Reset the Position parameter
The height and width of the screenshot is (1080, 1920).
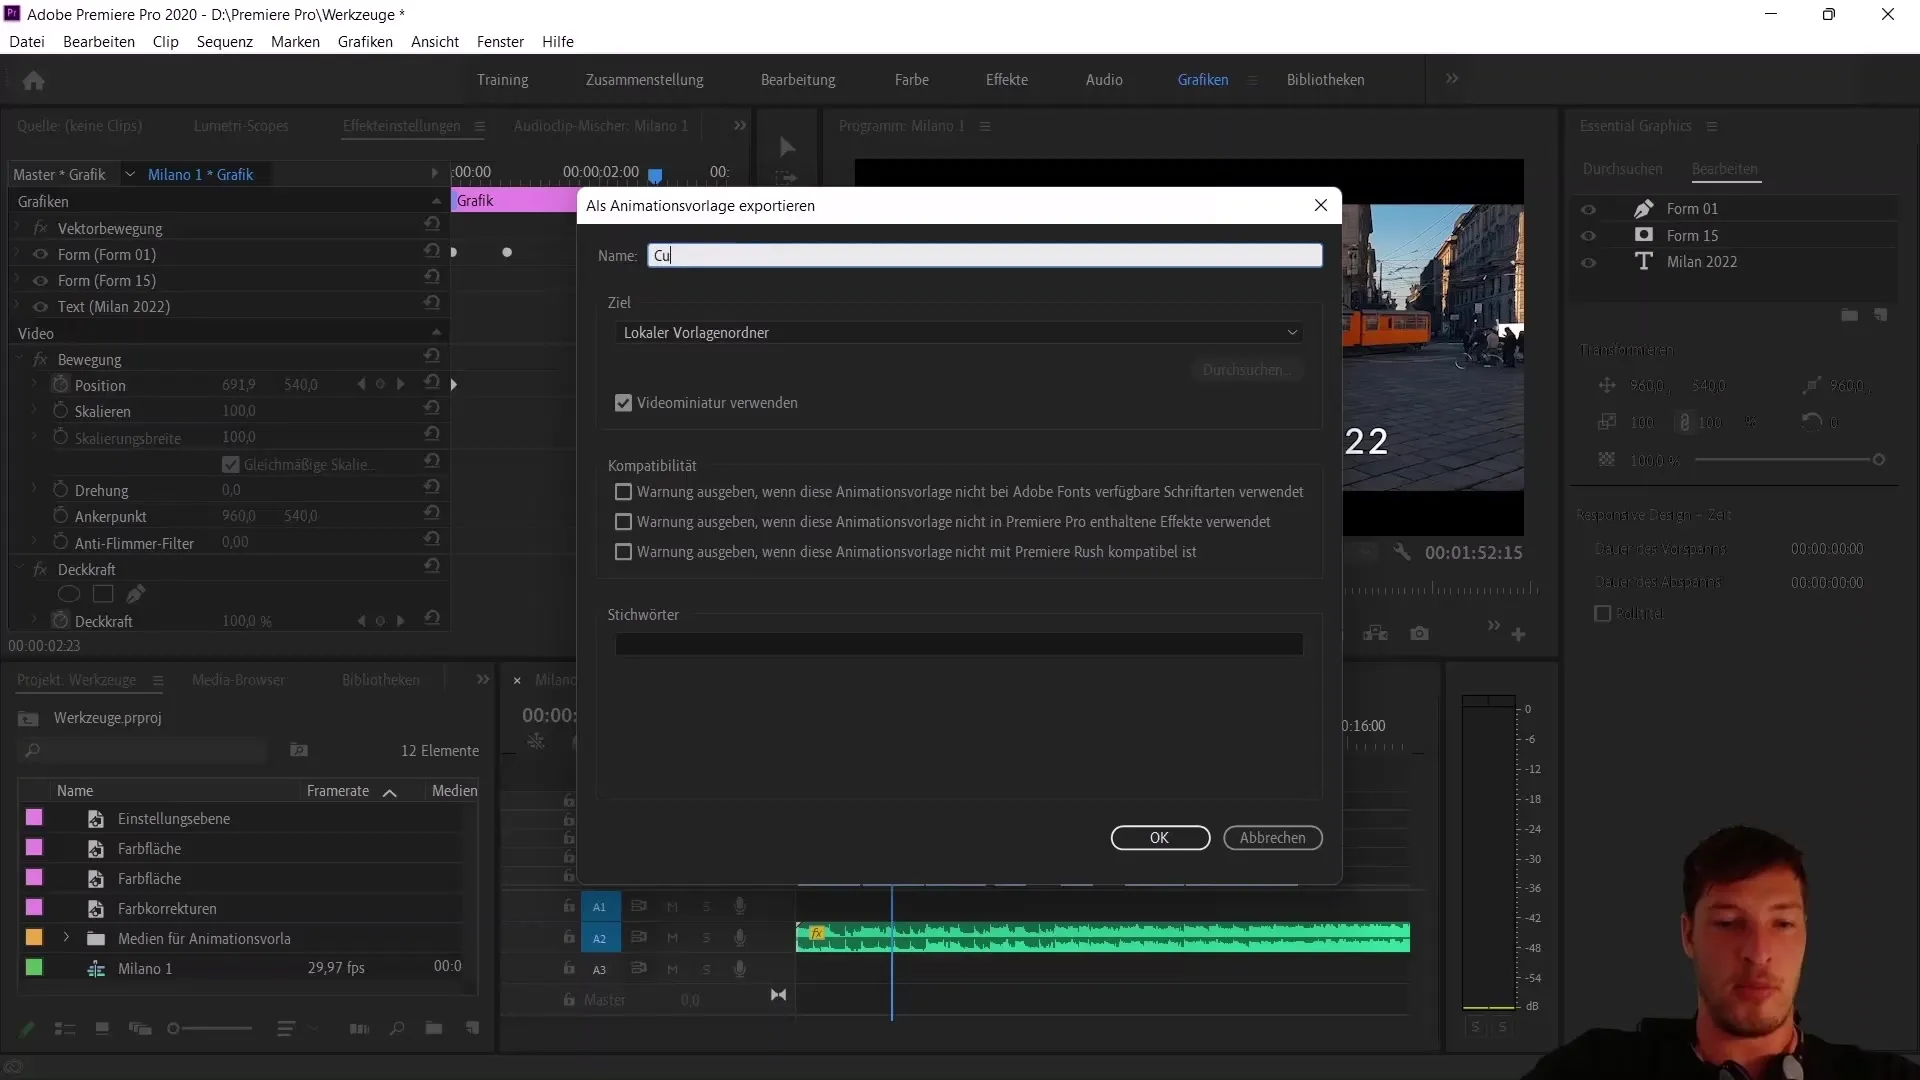(432, 382)
